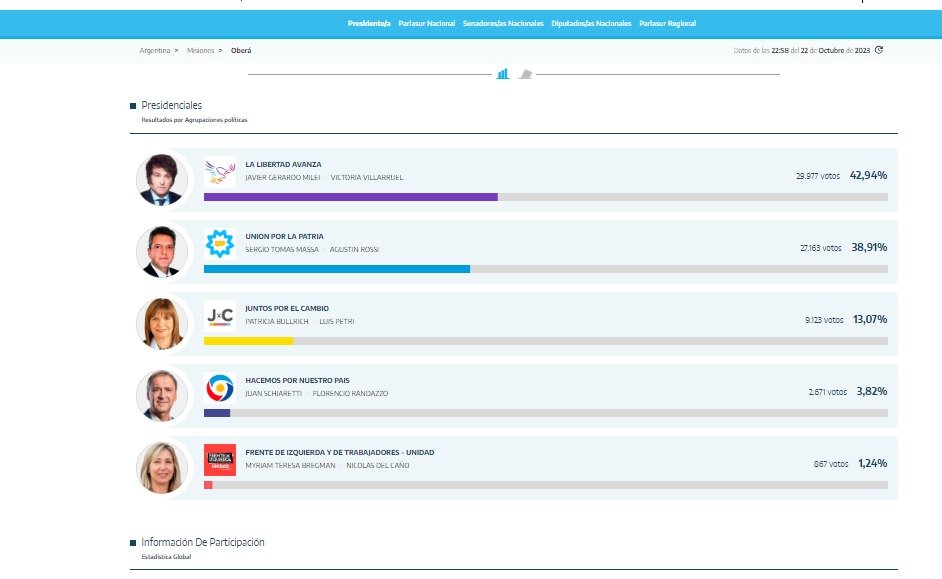Click the Frente de Izquierda Unidad logo
Screen dimensions: 942x579
[x=220, y=460]
